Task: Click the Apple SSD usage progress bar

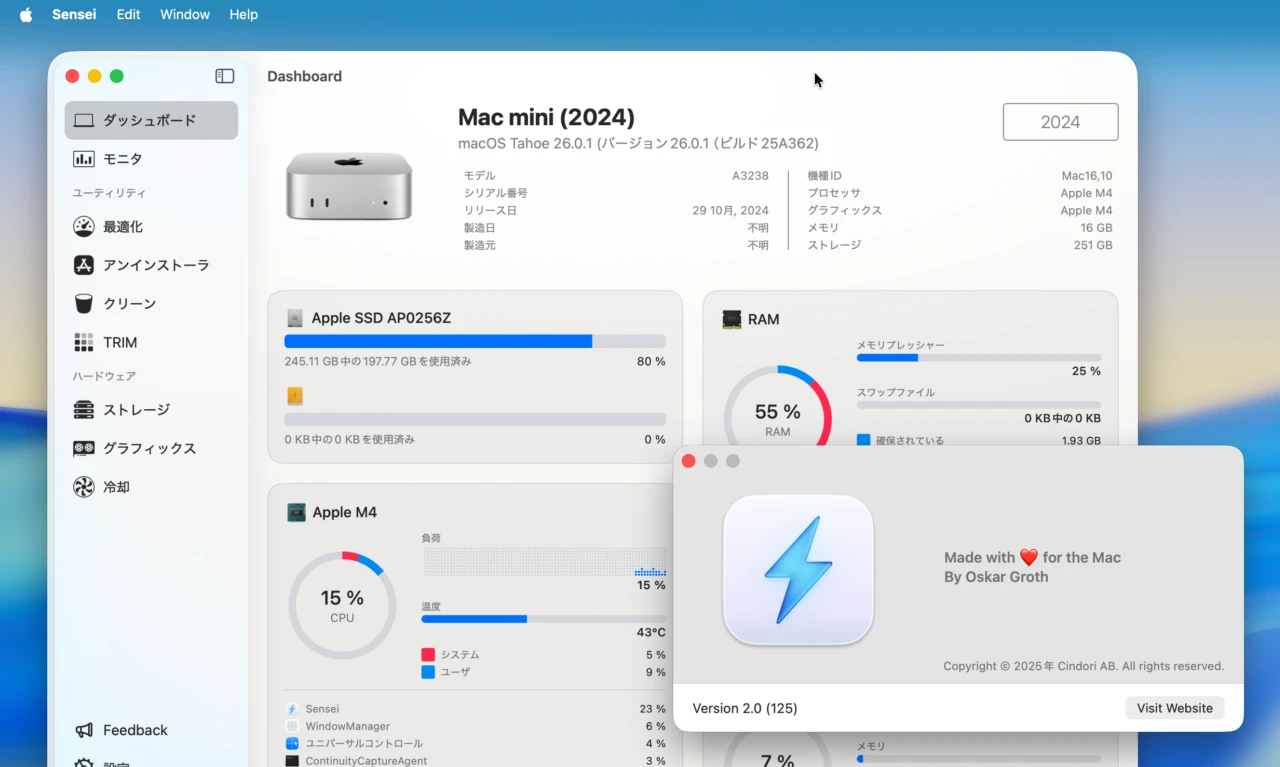Action: pyautogui.click(x=474, y=341)
